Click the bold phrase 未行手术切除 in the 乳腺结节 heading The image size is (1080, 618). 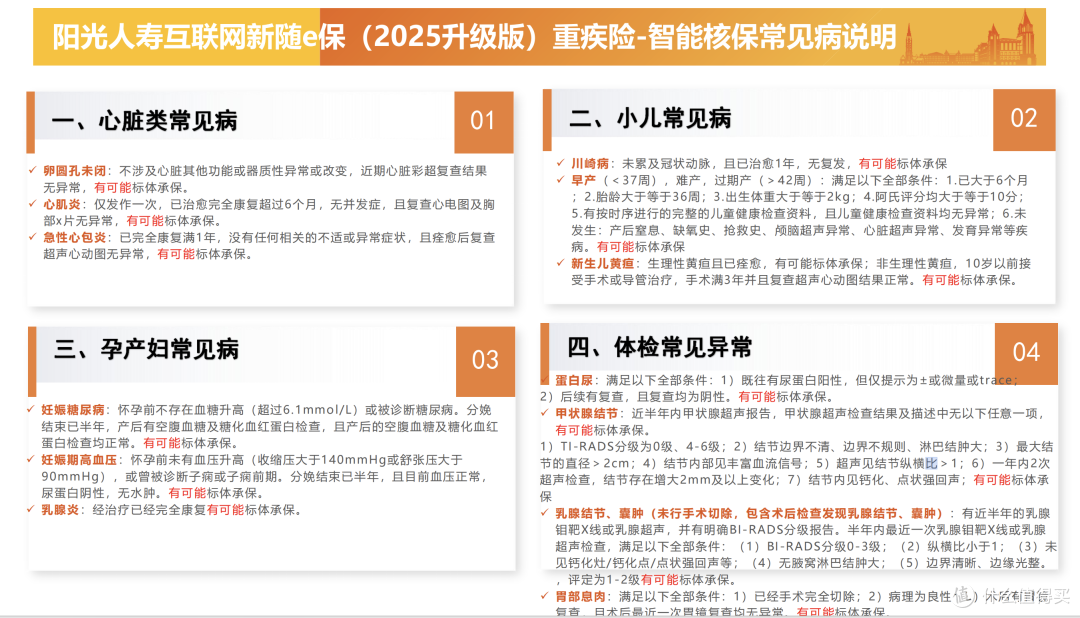(695, 514)
